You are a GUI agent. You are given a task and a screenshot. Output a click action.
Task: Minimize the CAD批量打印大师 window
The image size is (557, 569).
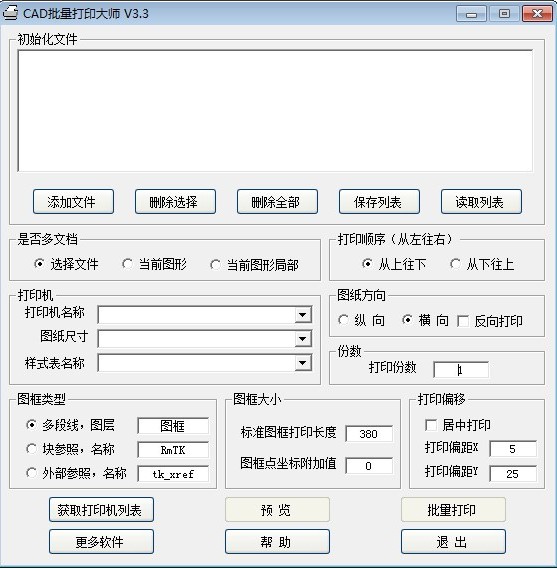click(471, 14)
